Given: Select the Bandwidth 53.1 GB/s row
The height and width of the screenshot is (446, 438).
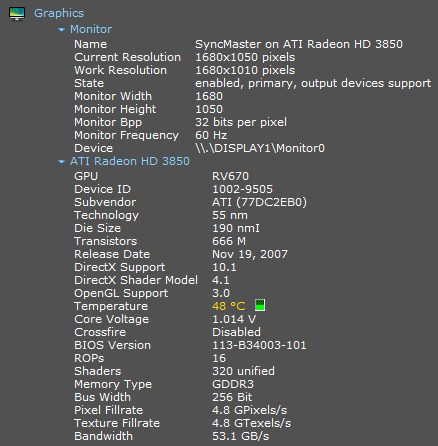Looking at the screenshot, I should coord(171,436).
